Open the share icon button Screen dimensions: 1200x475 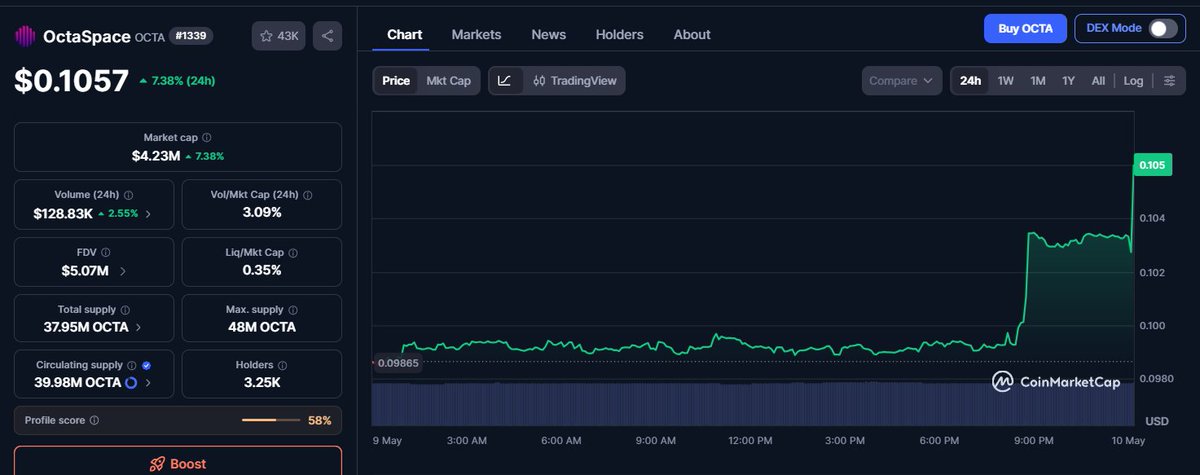tap(326, 36)
